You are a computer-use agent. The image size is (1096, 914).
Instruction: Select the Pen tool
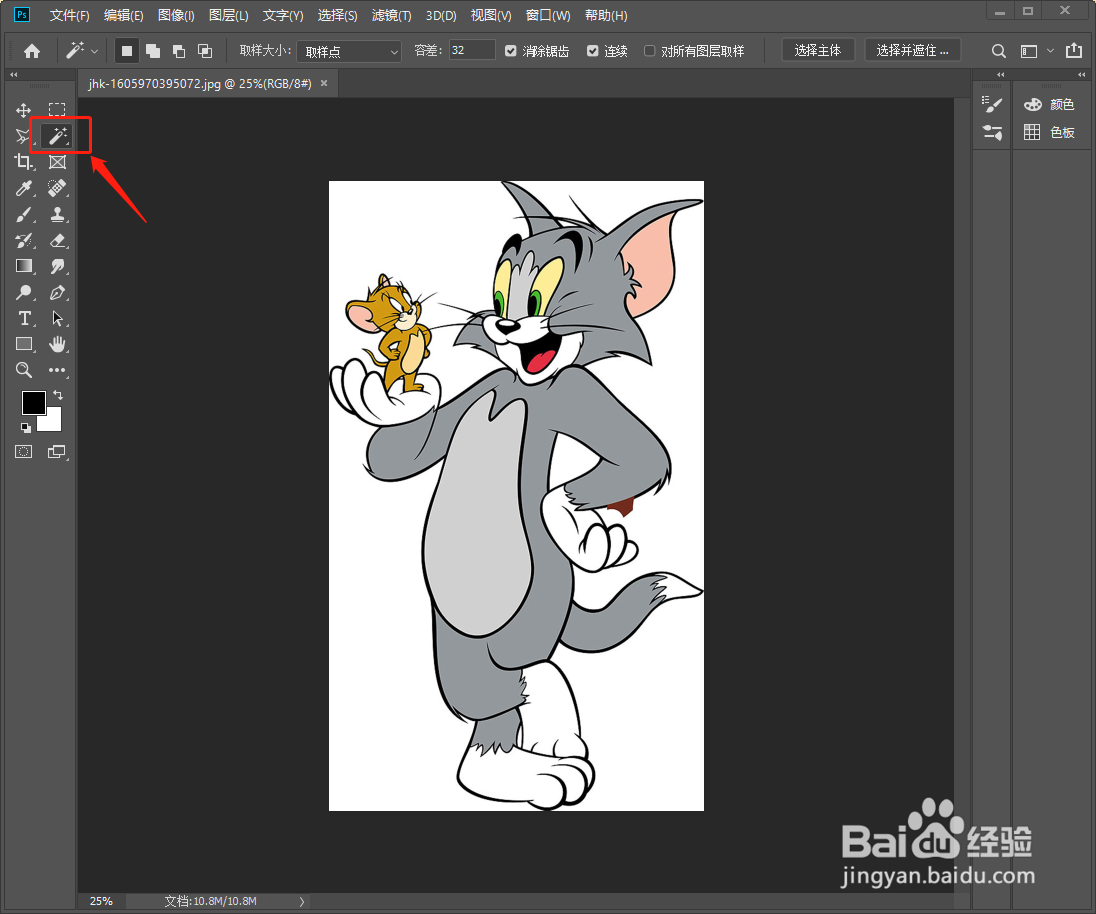pos(57,293)
